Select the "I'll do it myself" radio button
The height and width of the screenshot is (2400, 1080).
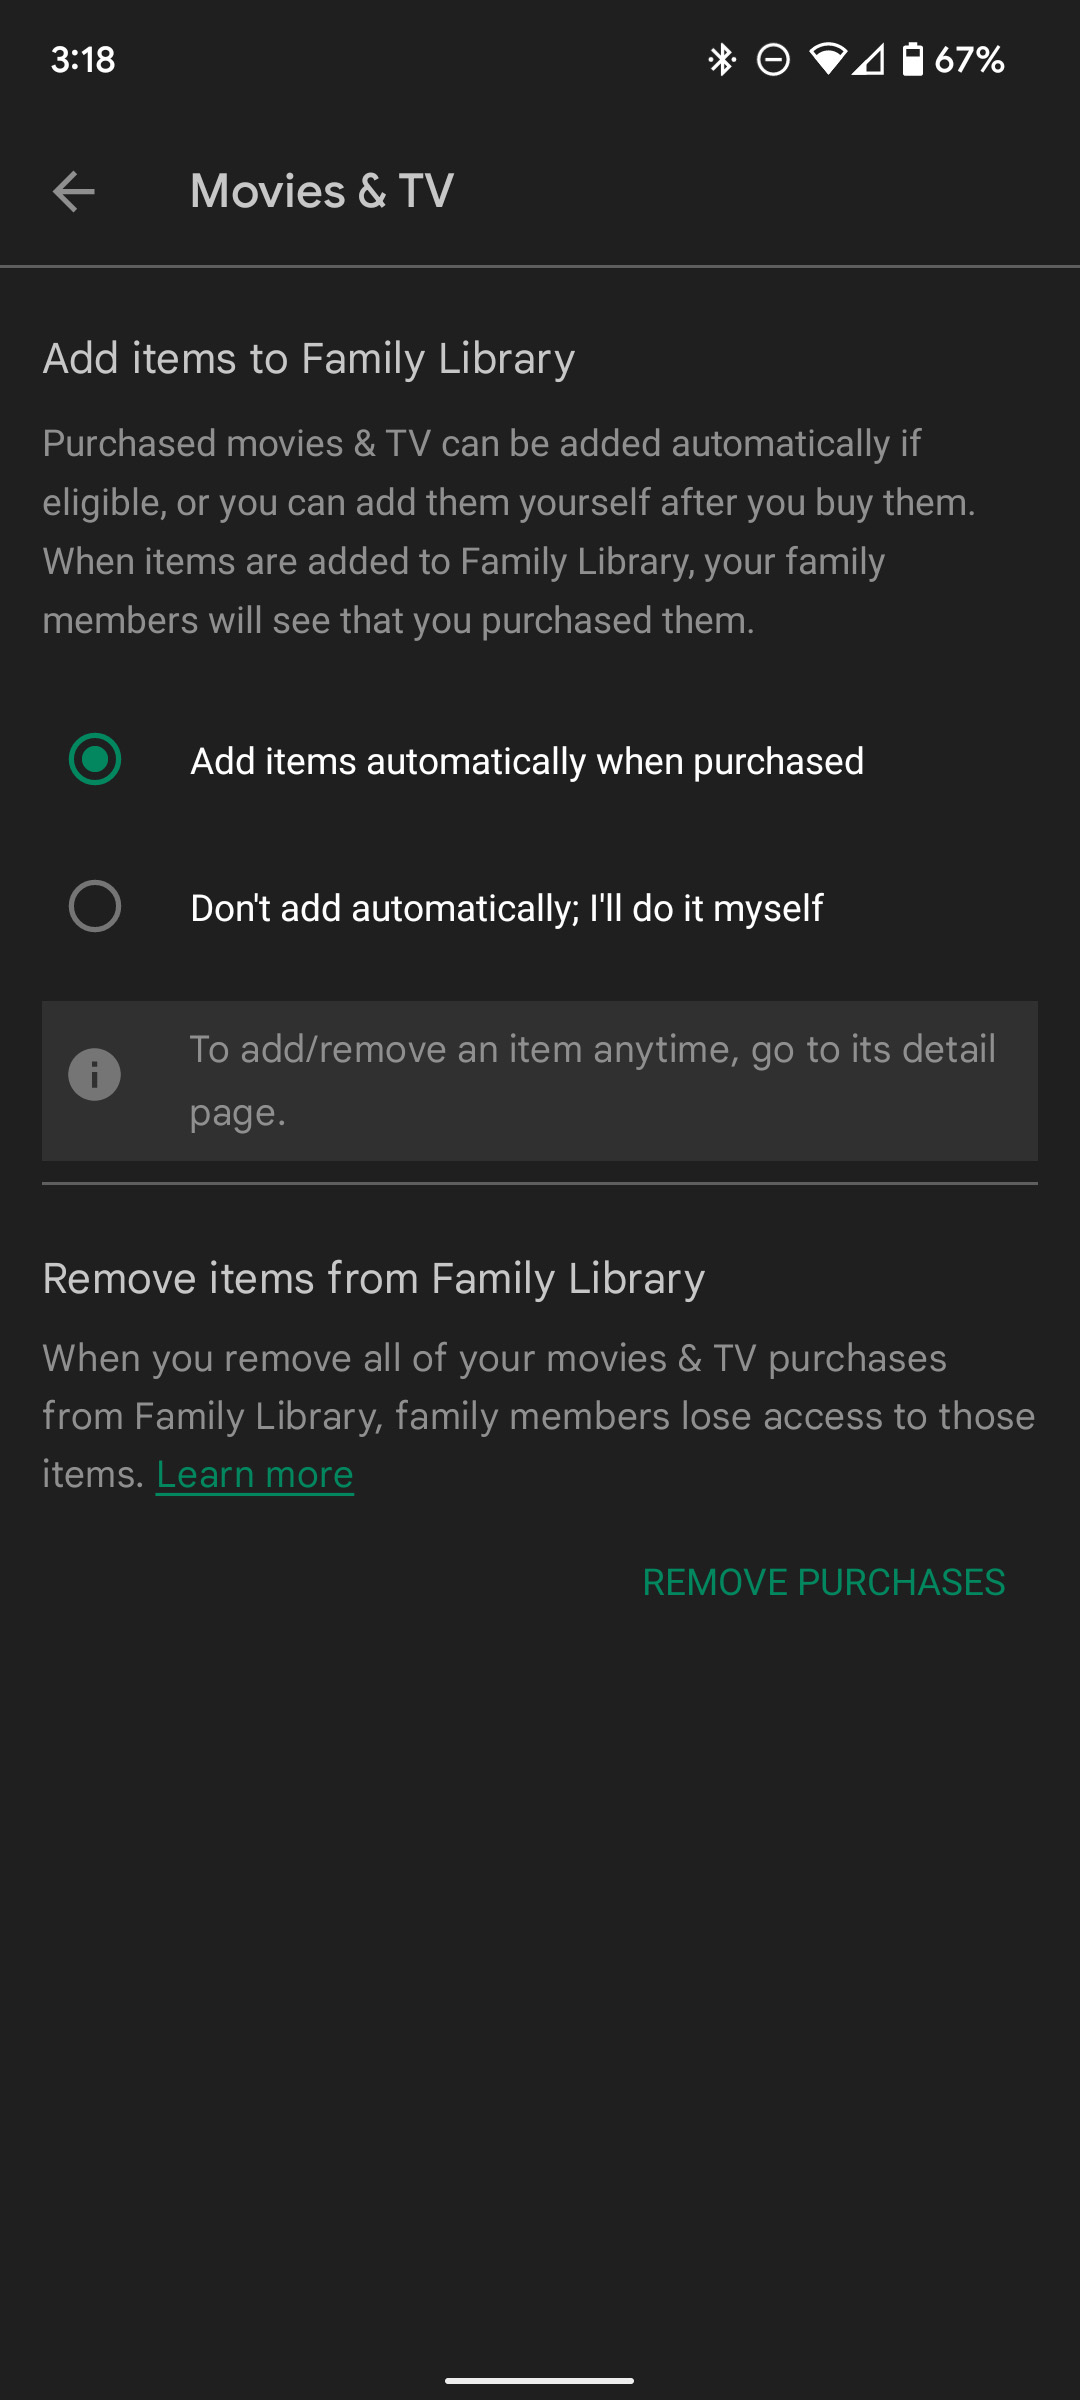pos(95,906)
